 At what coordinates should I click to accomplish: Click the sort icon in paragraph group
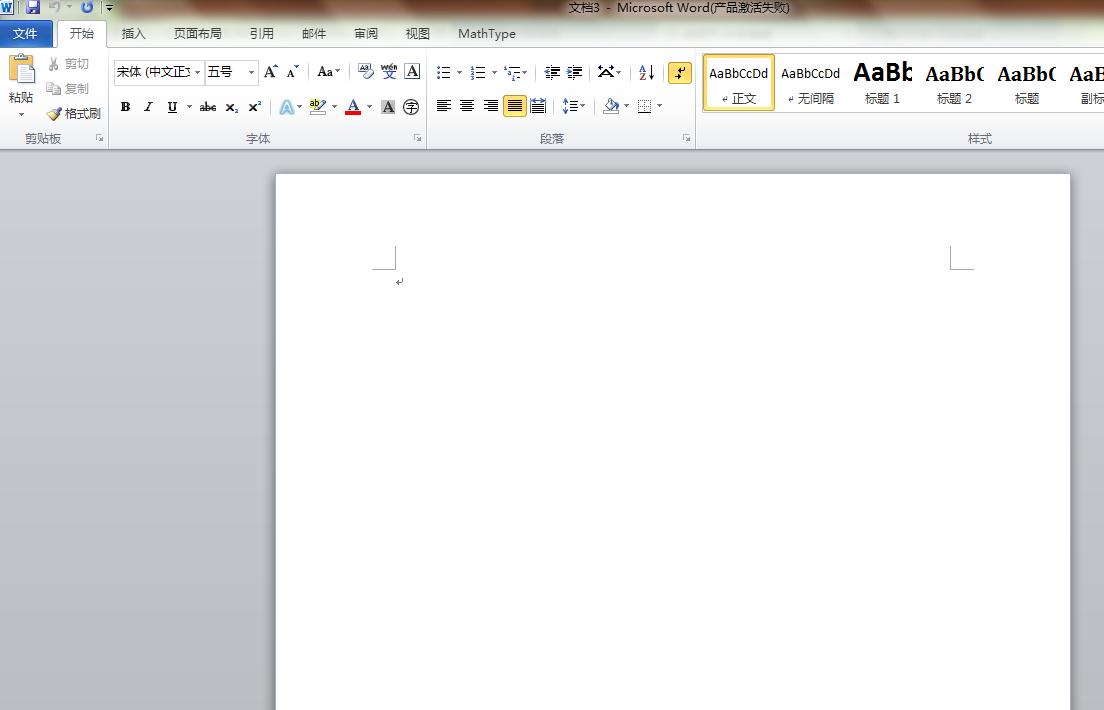click(x=646, y=72)
